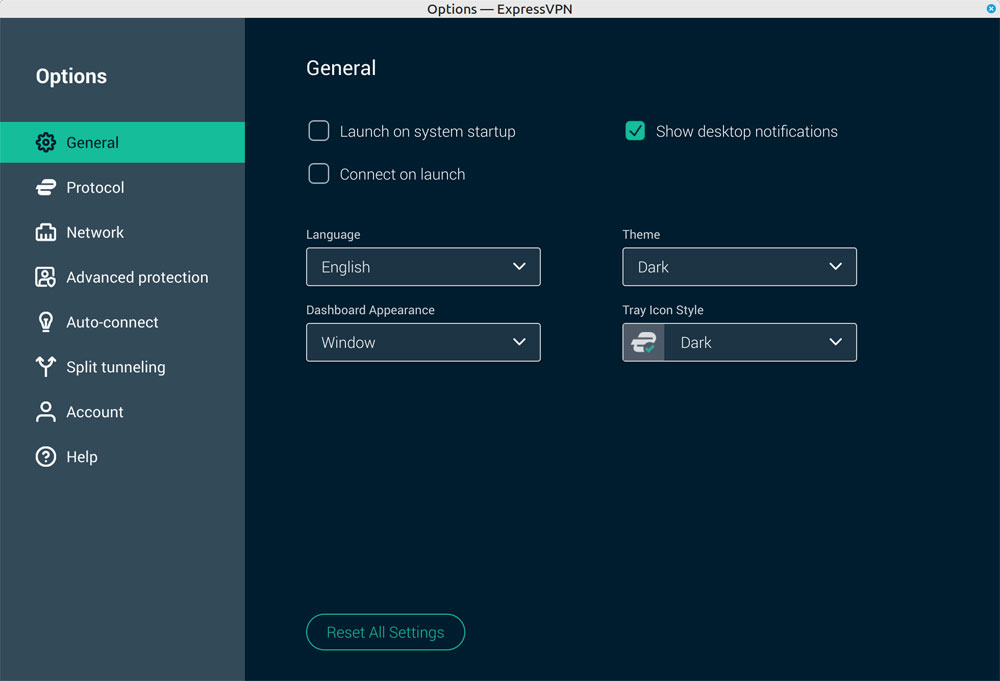Switch to Auto-connect section label

point(112,322)
